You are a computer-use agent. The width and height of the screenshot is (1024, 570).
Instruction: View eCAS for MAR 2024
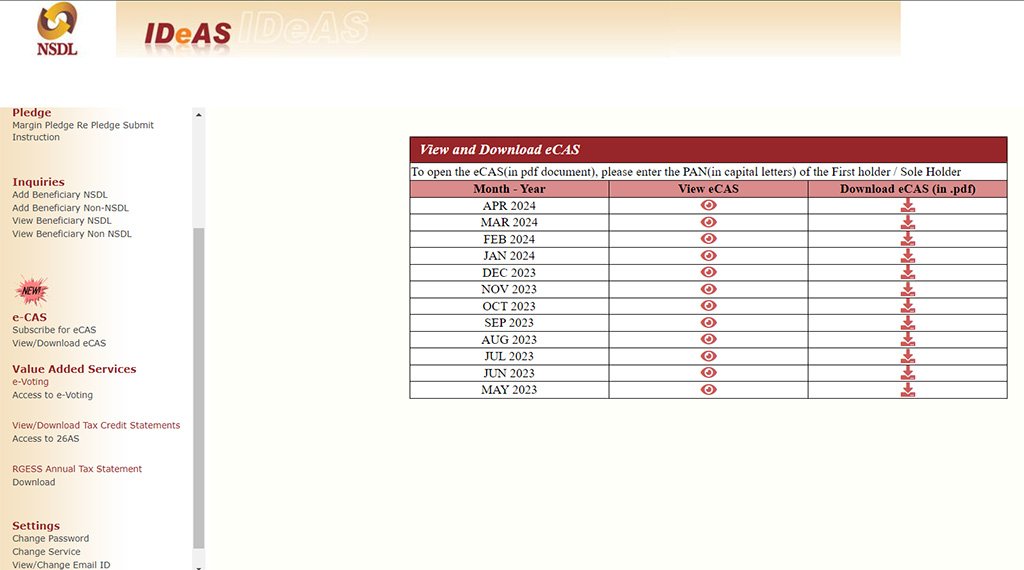(709, 222)
